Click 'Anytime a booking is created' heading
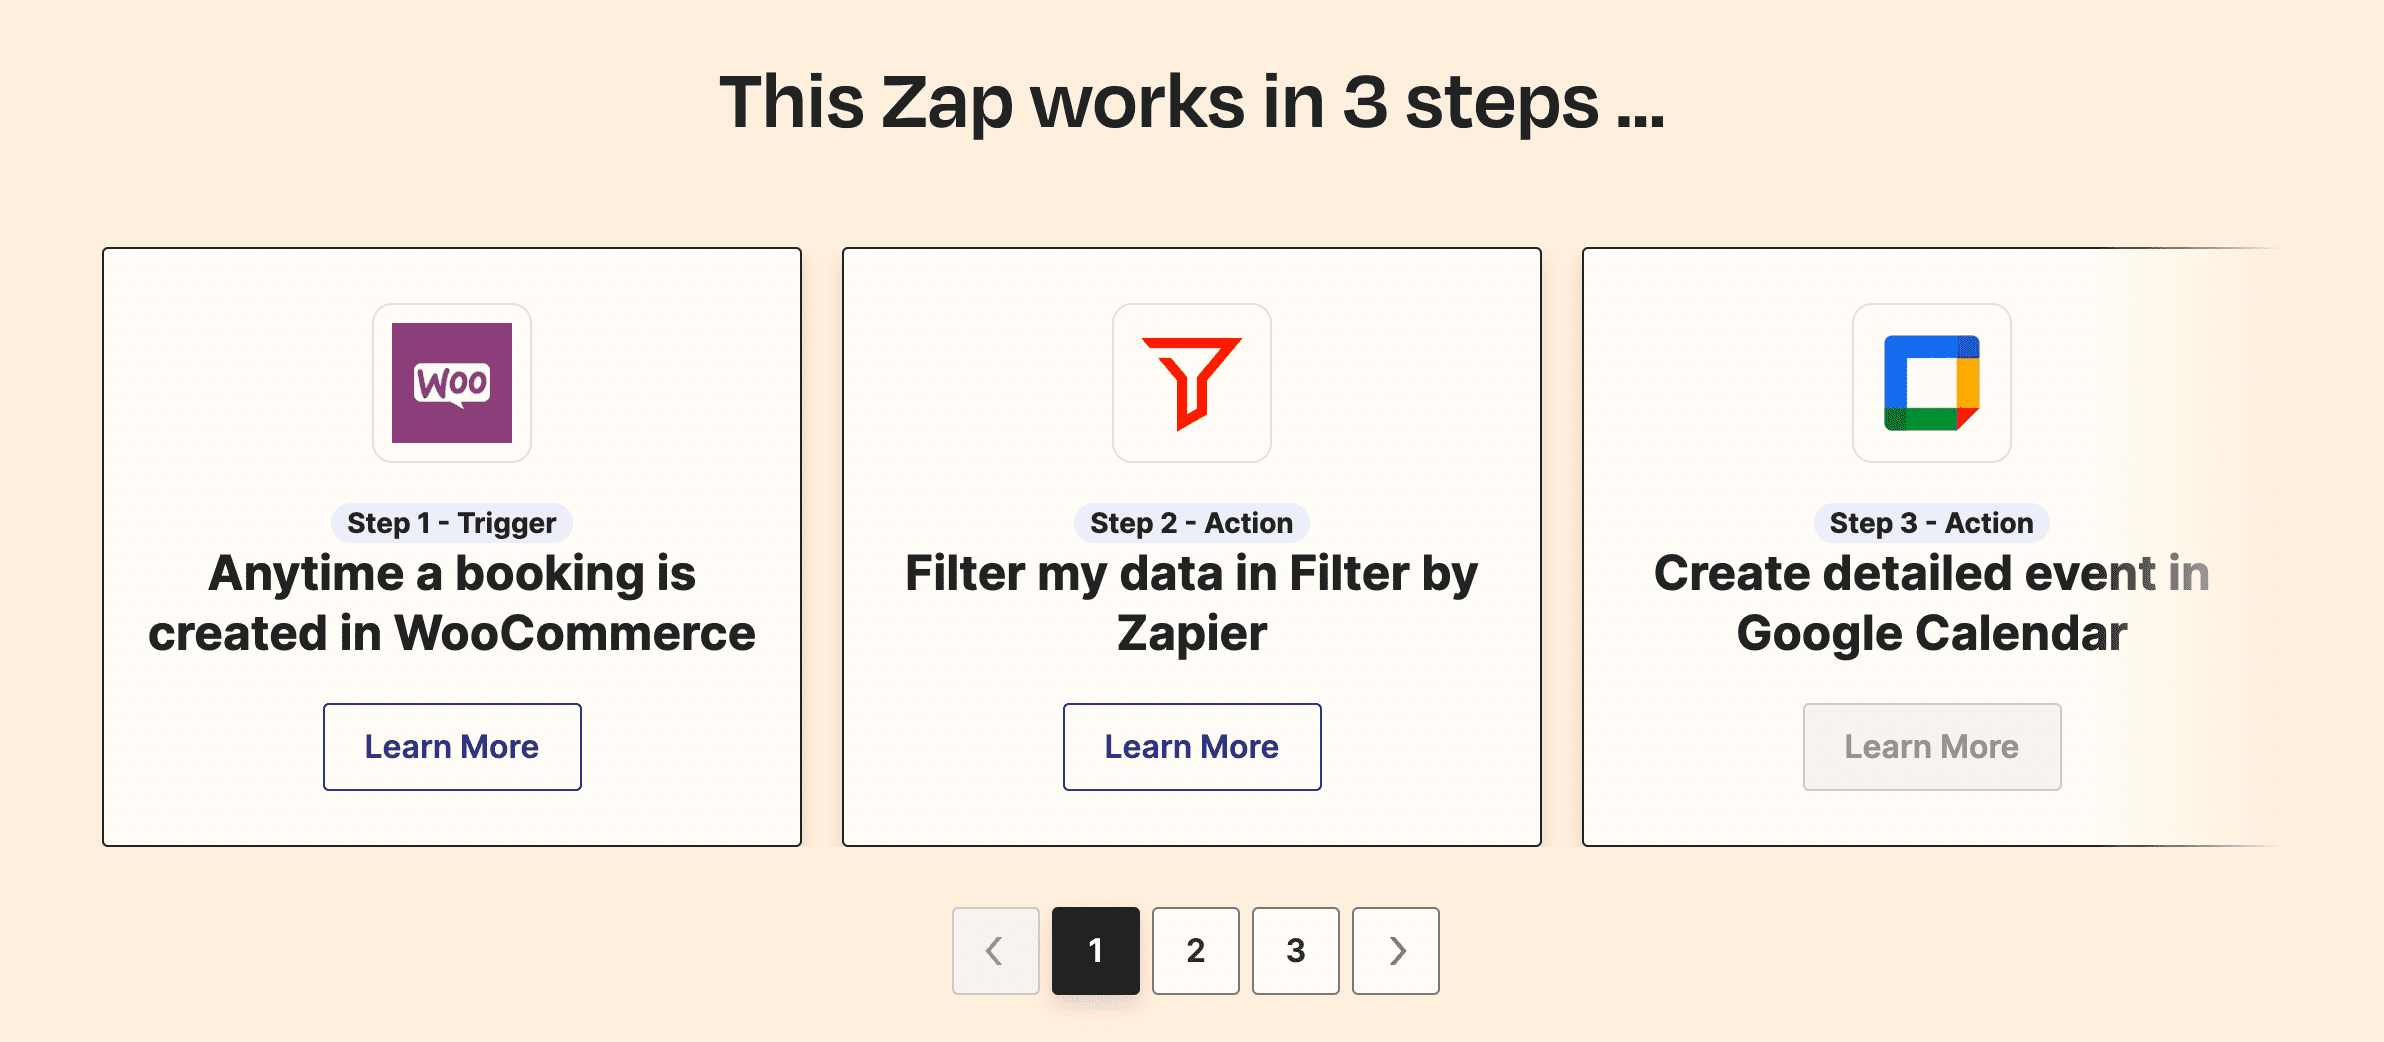This screenshot has height=1042, width=2384. coord(452,603)
